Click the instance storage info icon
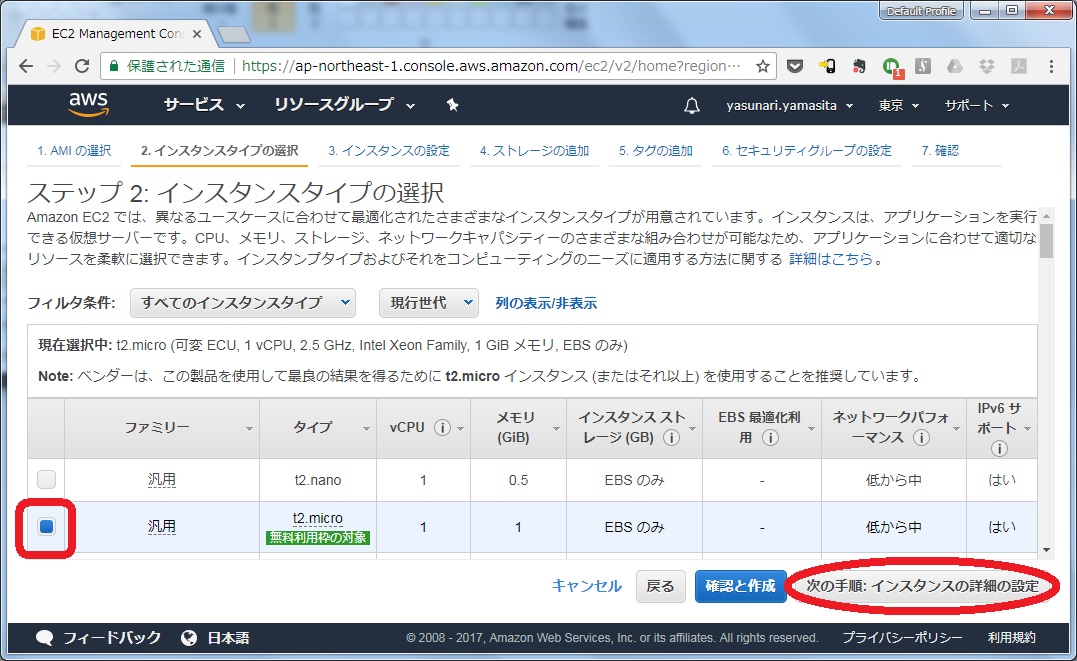The height and width of the screenshot is (661, 1077). 671,437
